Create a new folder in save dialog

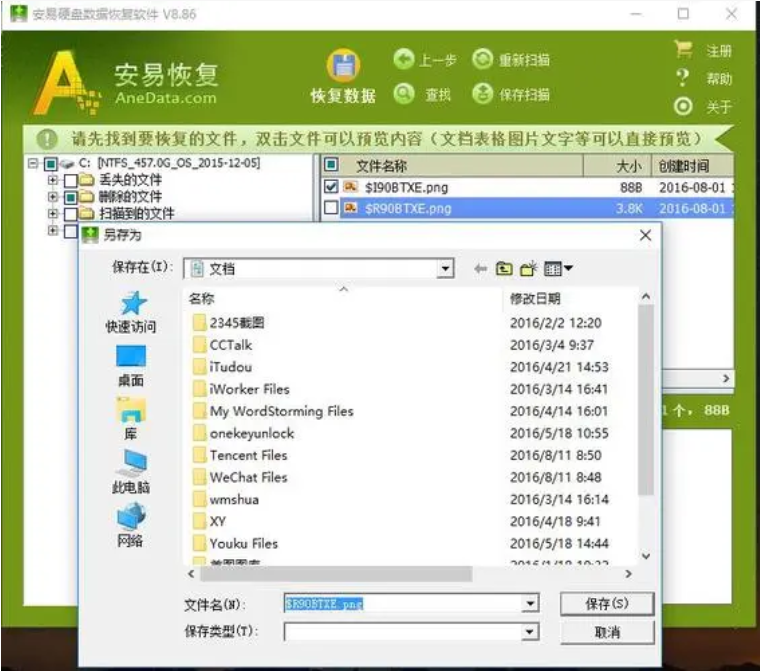[x=528, y=268]
